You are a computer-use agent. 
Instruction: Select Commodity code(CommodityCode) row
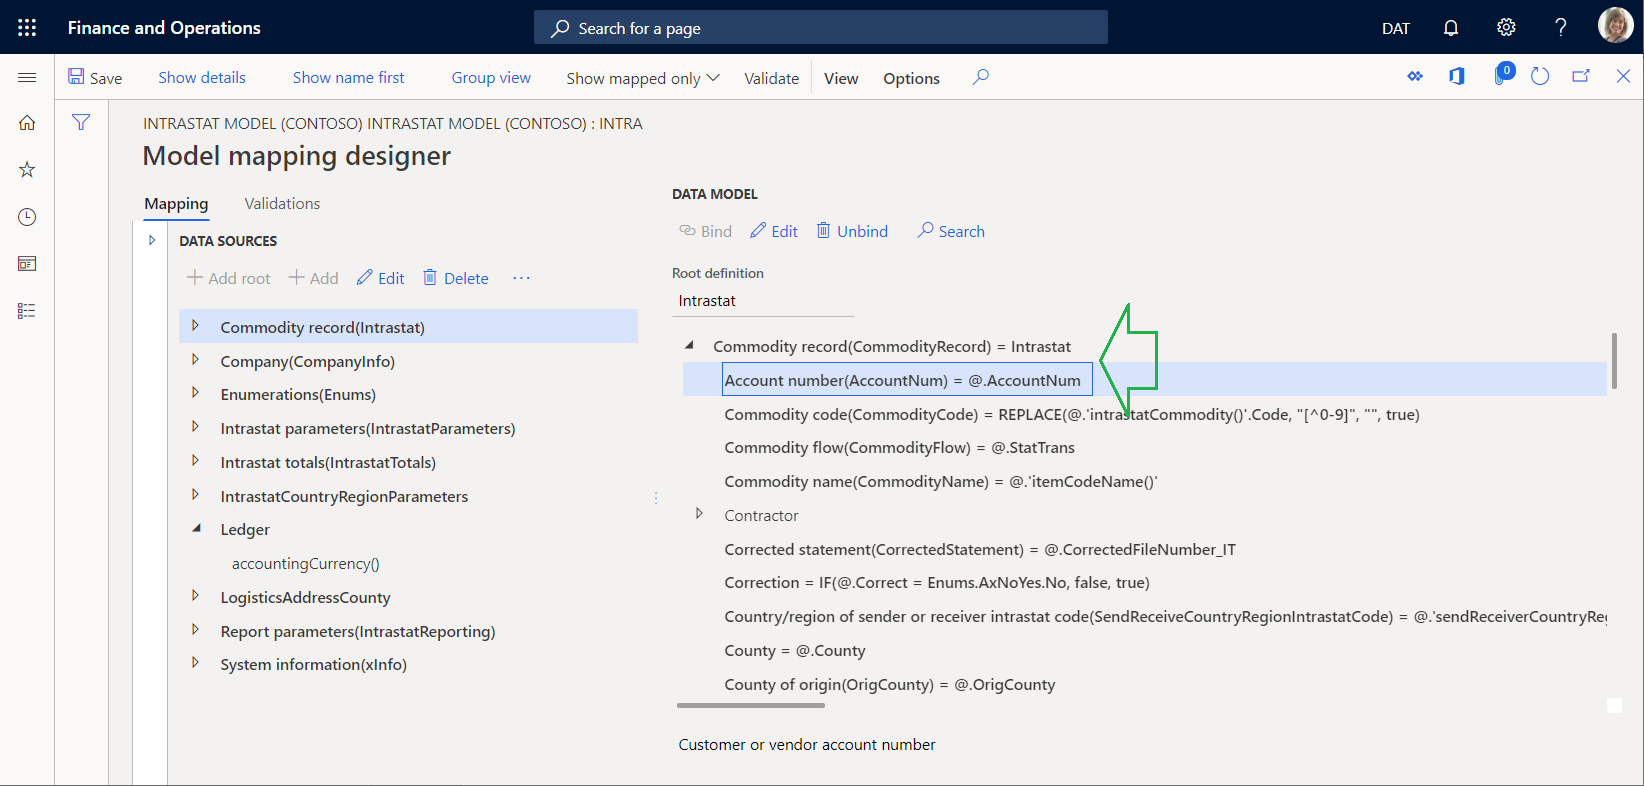[1072, 414]
